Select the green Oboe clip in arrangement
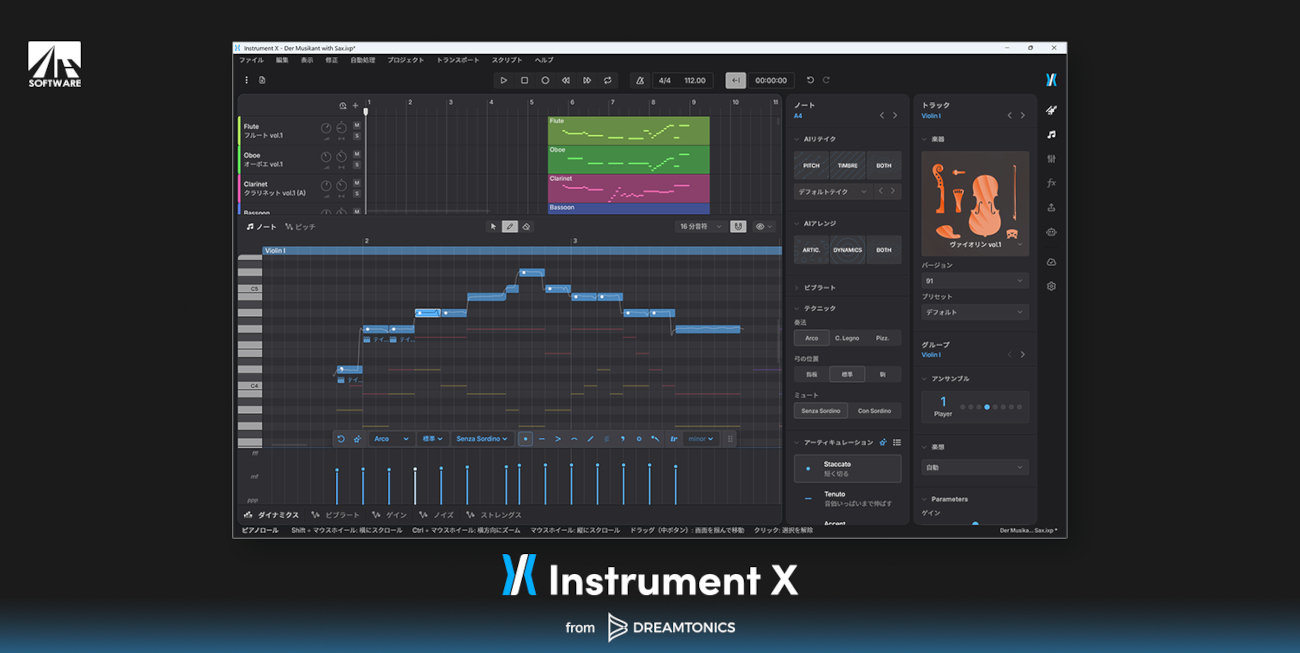Image resolution: width=1300 pixels, height=653 pixels. [x=628, y=159]
